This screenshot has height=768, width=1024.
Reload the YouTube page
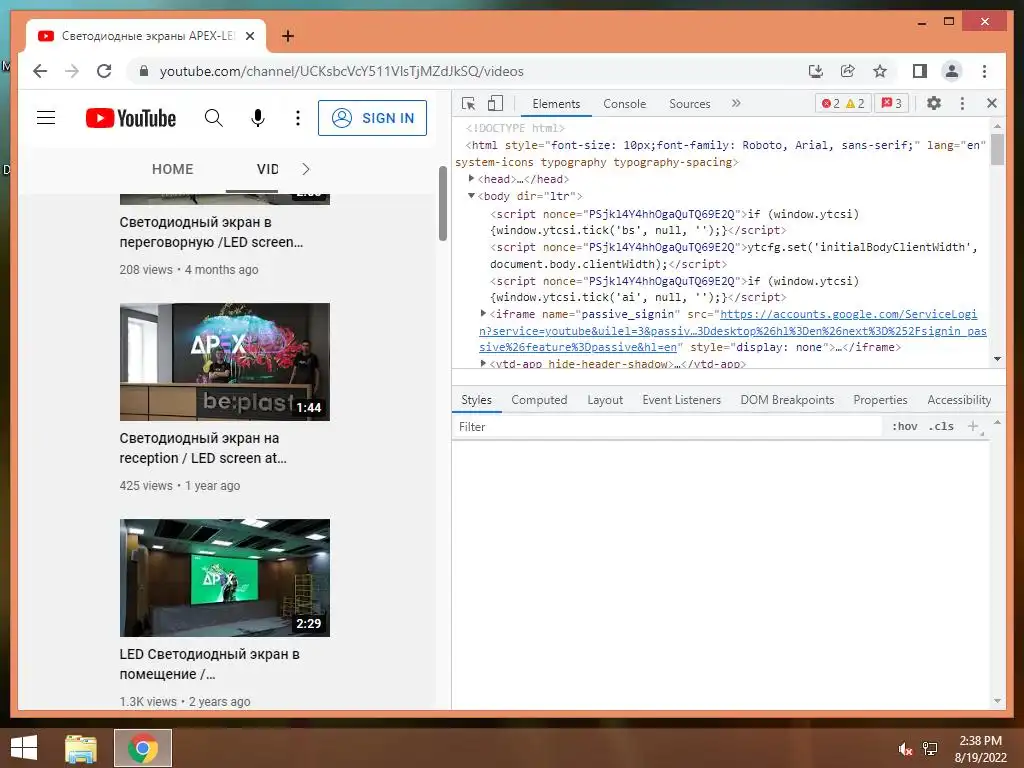click(x=104, y=71)
